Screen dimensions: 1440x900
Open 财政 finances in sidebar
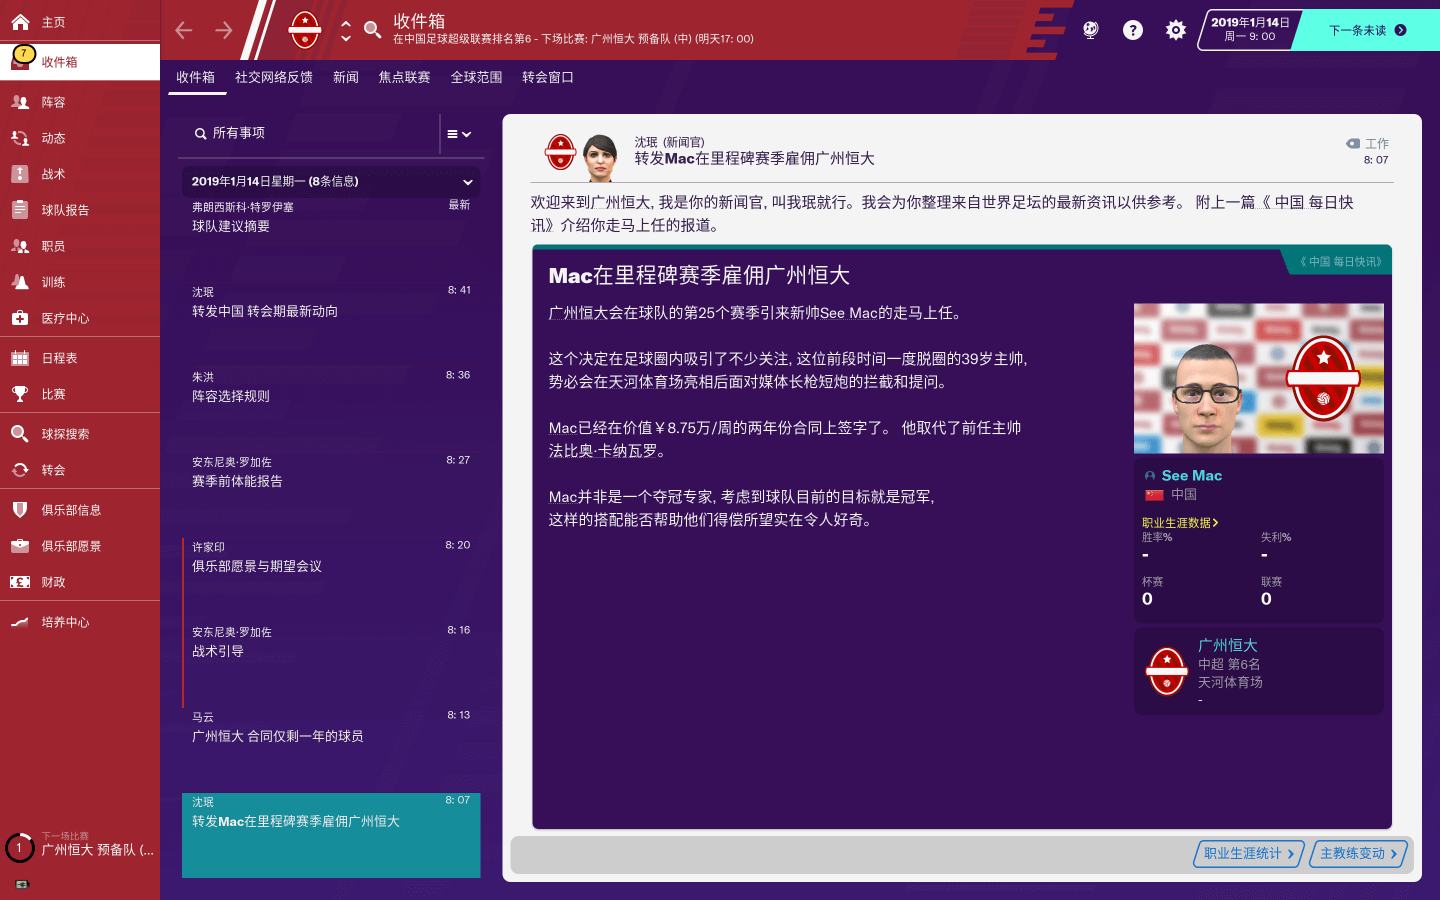54,582
